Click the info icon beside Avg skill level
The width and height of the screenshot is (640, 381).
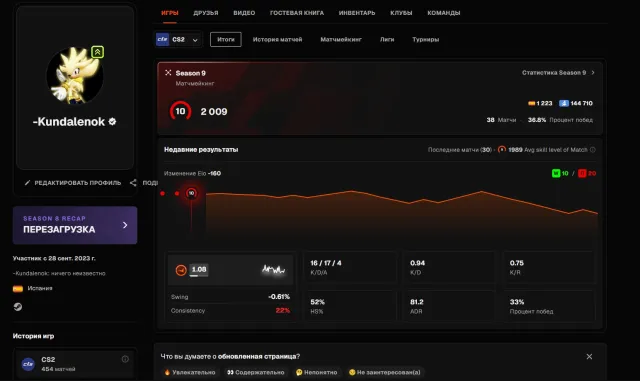(593, 150)
